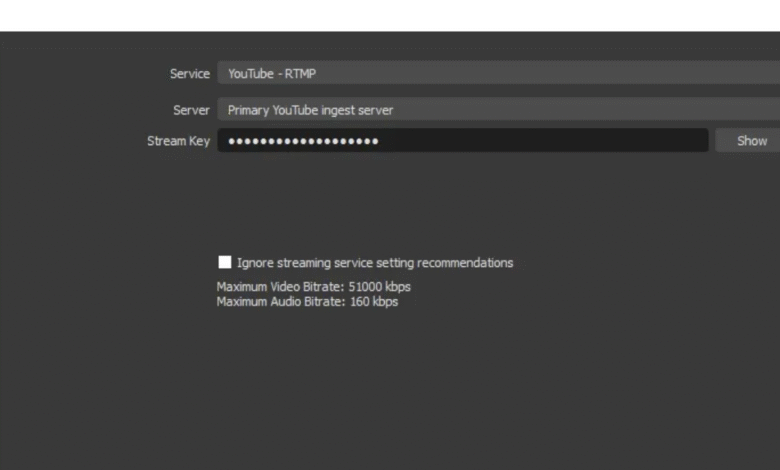Click the Maximum Audio Bitrate text line
The width and height of the screenshot is (780, 470).
(x=307, y=302)
